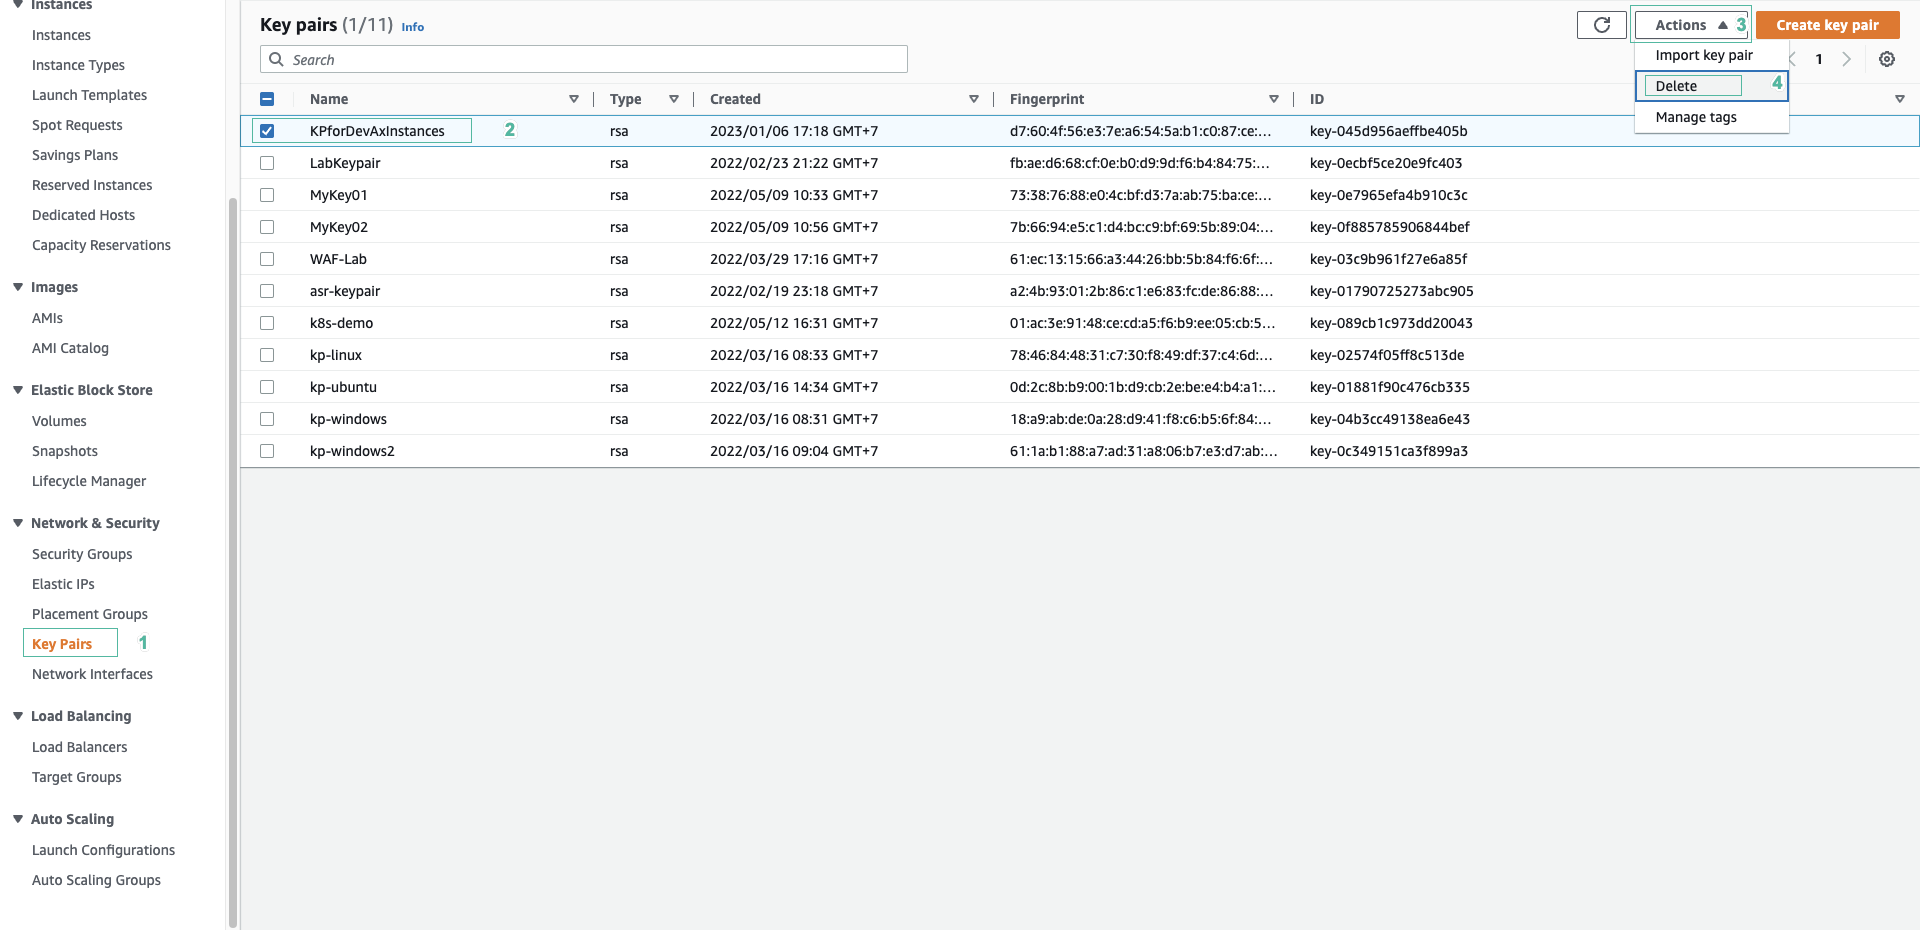Refresh the key pairs list
The width and height of the screenshot is (1920, 930).
pos(1601,25)
